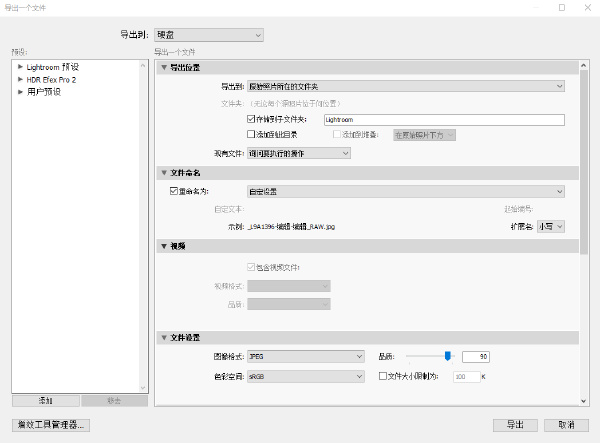Screen dimensions: 600x443
Task: Expand the 用户预设 preset arrow
Action: (20, 92)
